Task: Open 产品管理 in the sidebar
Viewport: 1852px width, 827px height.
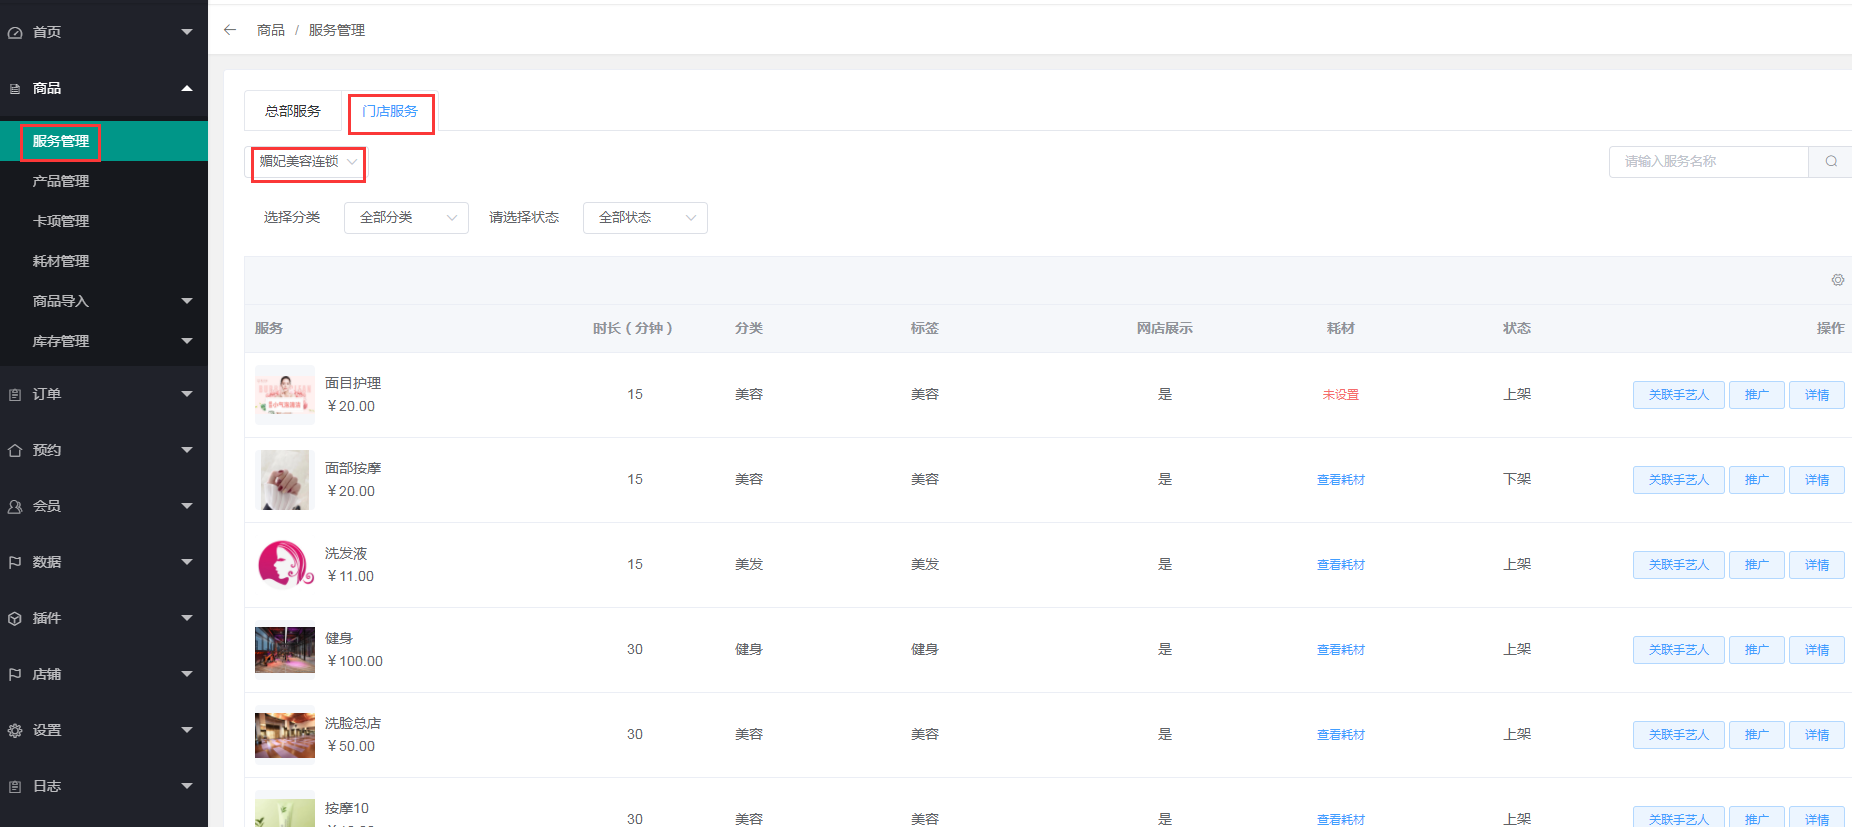Action: (x=61, y=181)
